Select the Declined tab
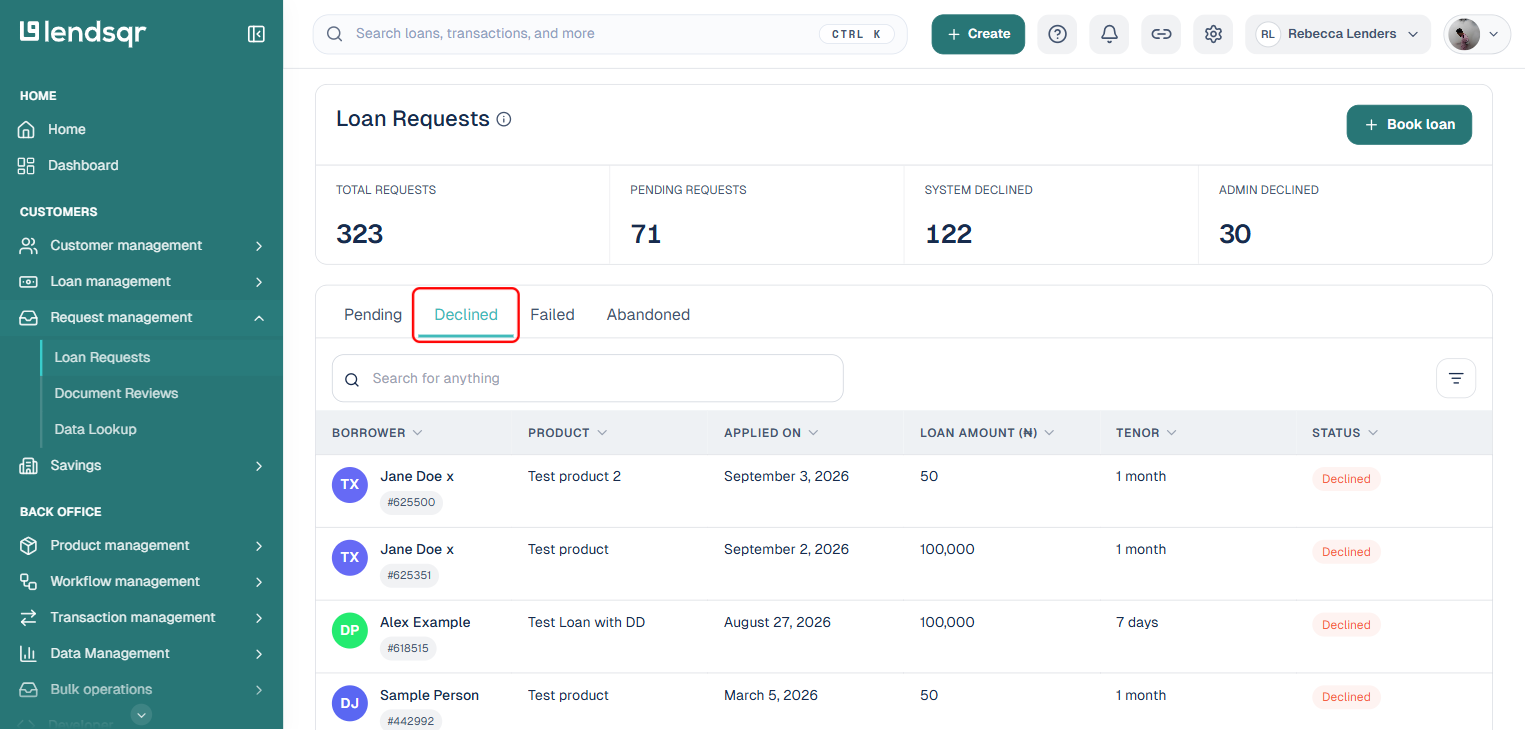 click(x=466, y=314)
